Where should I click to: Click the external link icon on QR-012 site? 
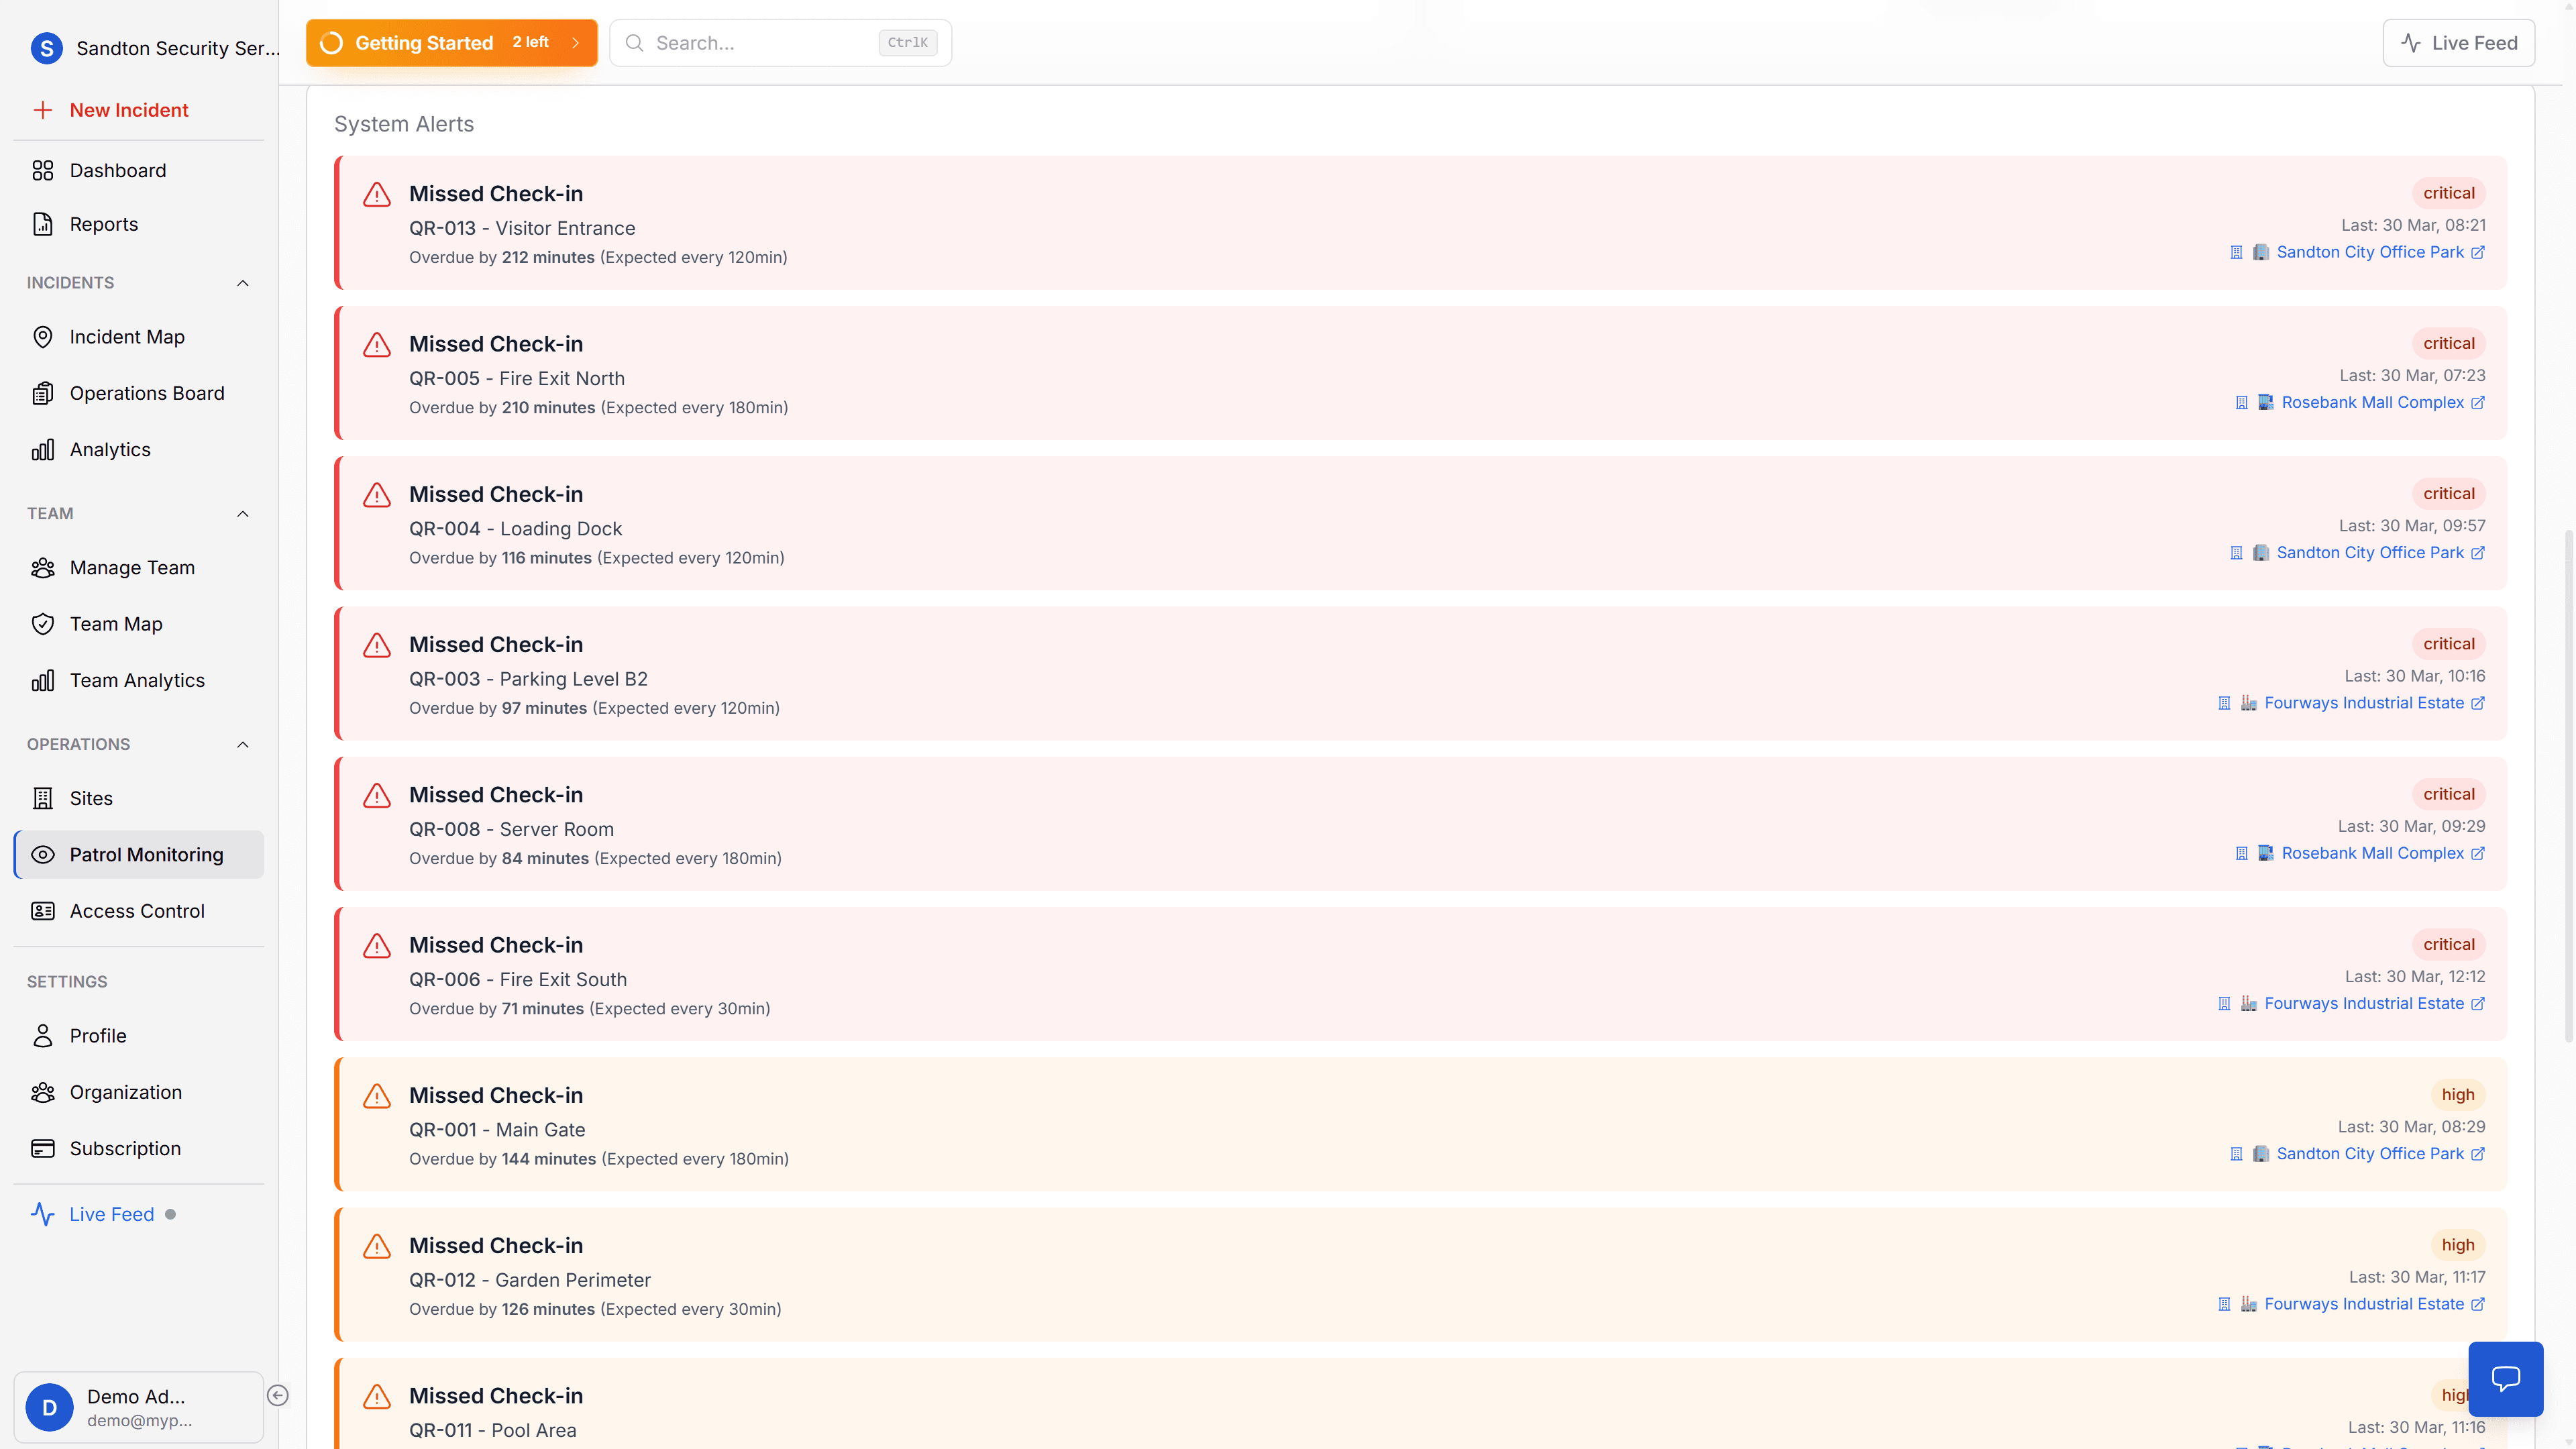pos(2477,1304)
